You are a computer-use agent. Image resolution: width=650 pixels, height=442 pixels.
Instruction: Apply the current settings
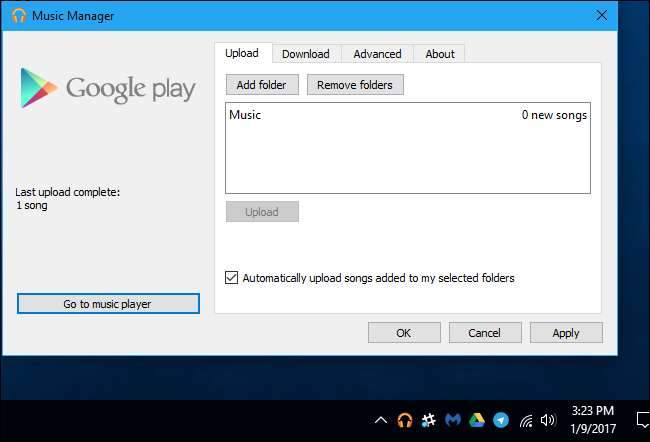566,333
